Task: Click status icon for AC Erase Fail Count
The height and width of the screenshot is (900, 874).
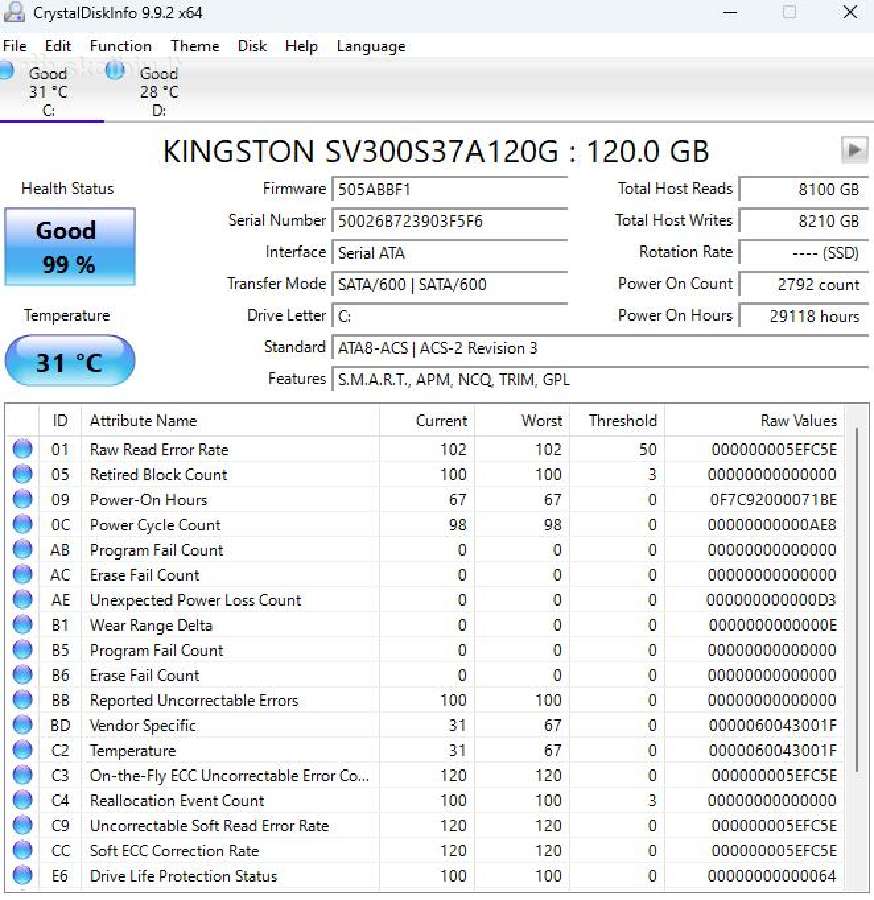Action: 22,575
